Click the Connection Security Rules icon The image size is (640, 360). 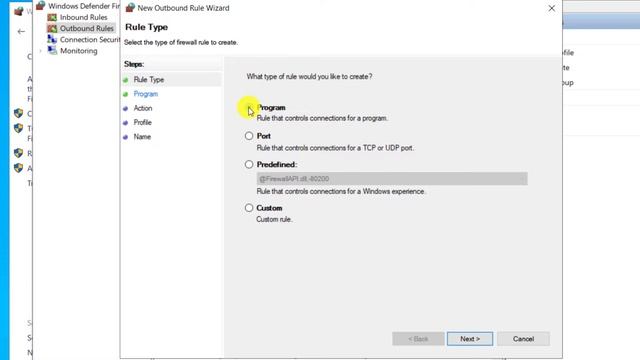(x=52, y=39)
